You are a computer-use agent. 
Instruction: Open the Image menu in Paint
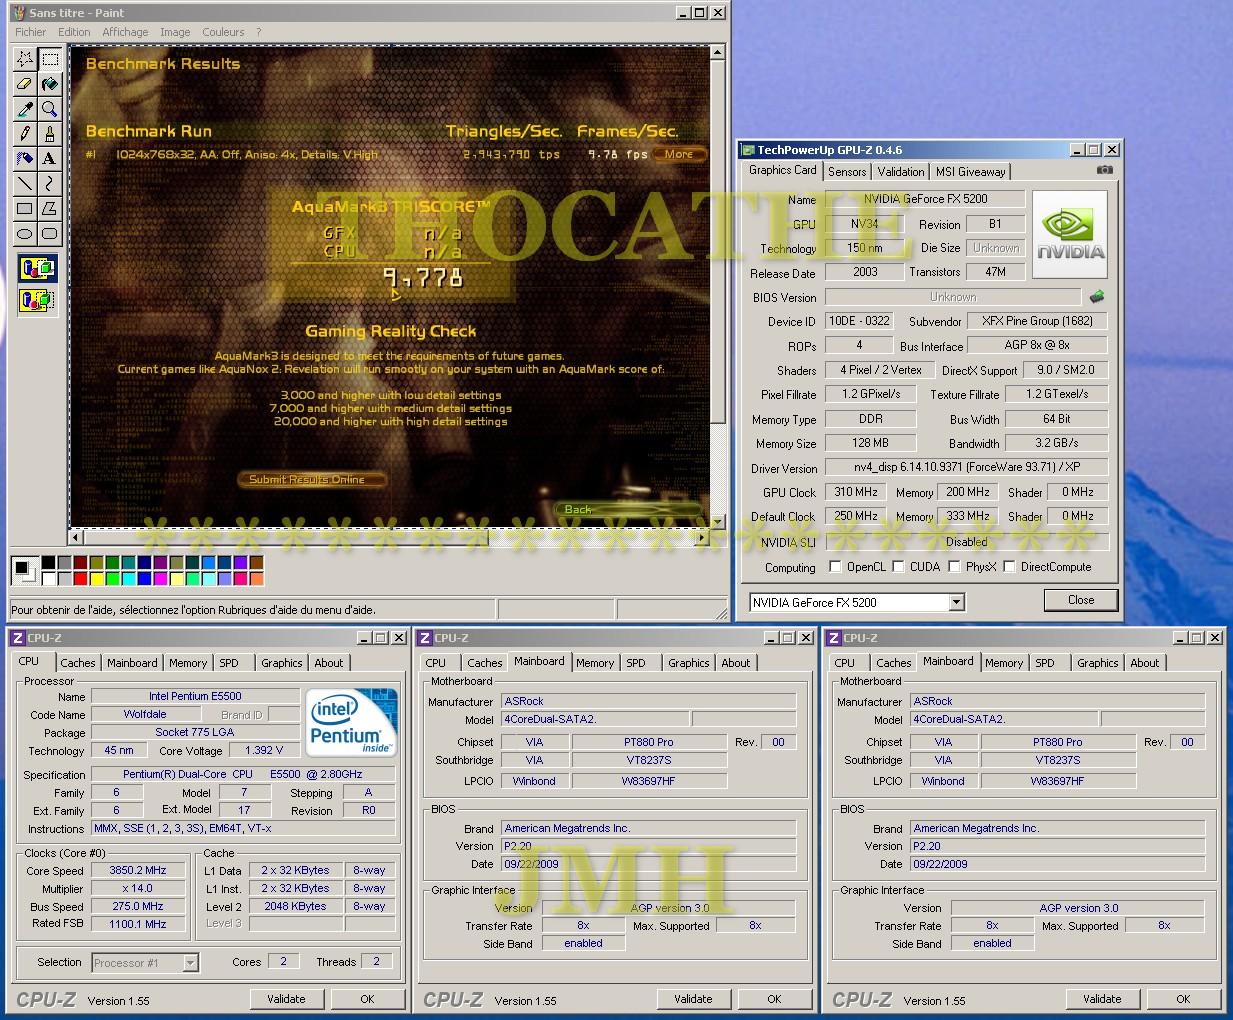(x=175, y=32)
